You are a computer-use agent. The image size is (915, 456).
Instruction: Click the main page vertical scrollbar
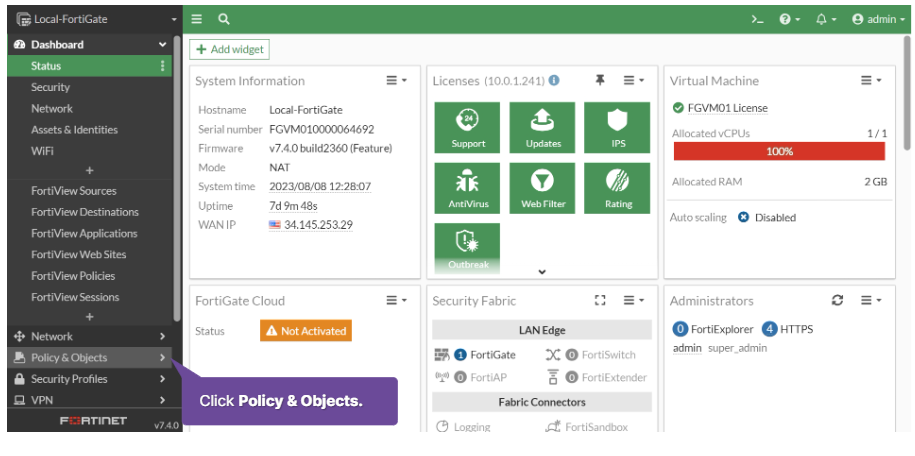(x=906, y=93)
